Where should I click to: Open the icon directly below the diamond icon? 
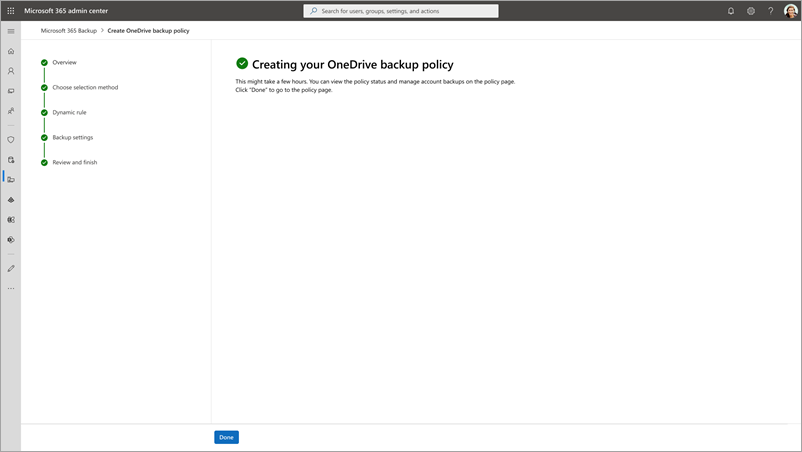tap(11, 220)
